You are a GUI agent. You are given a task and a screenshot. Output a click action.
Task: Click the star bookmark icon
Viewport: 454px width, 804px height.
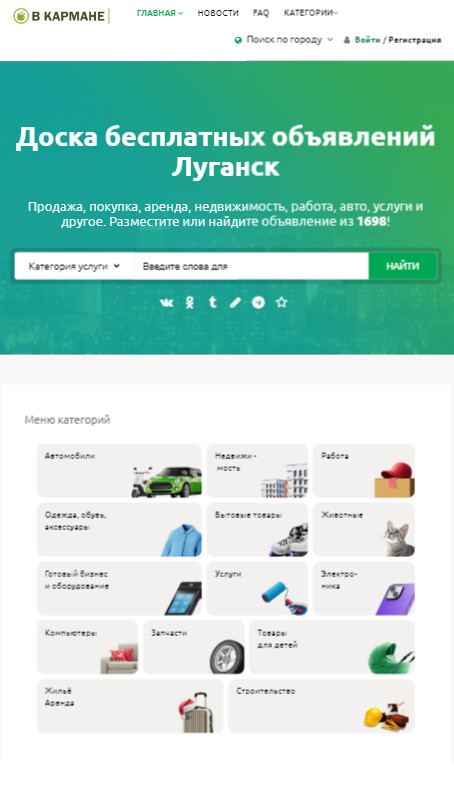[x=281, y=303]
